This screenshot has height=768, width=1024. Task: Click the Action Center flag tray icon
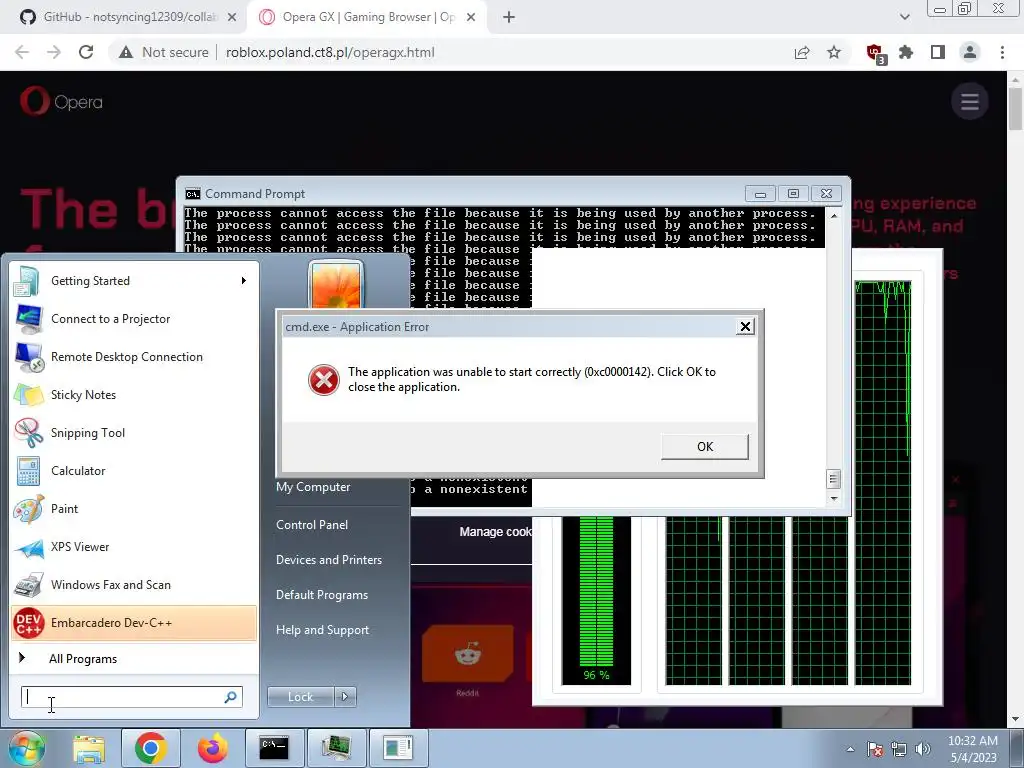tap(875, 749)
